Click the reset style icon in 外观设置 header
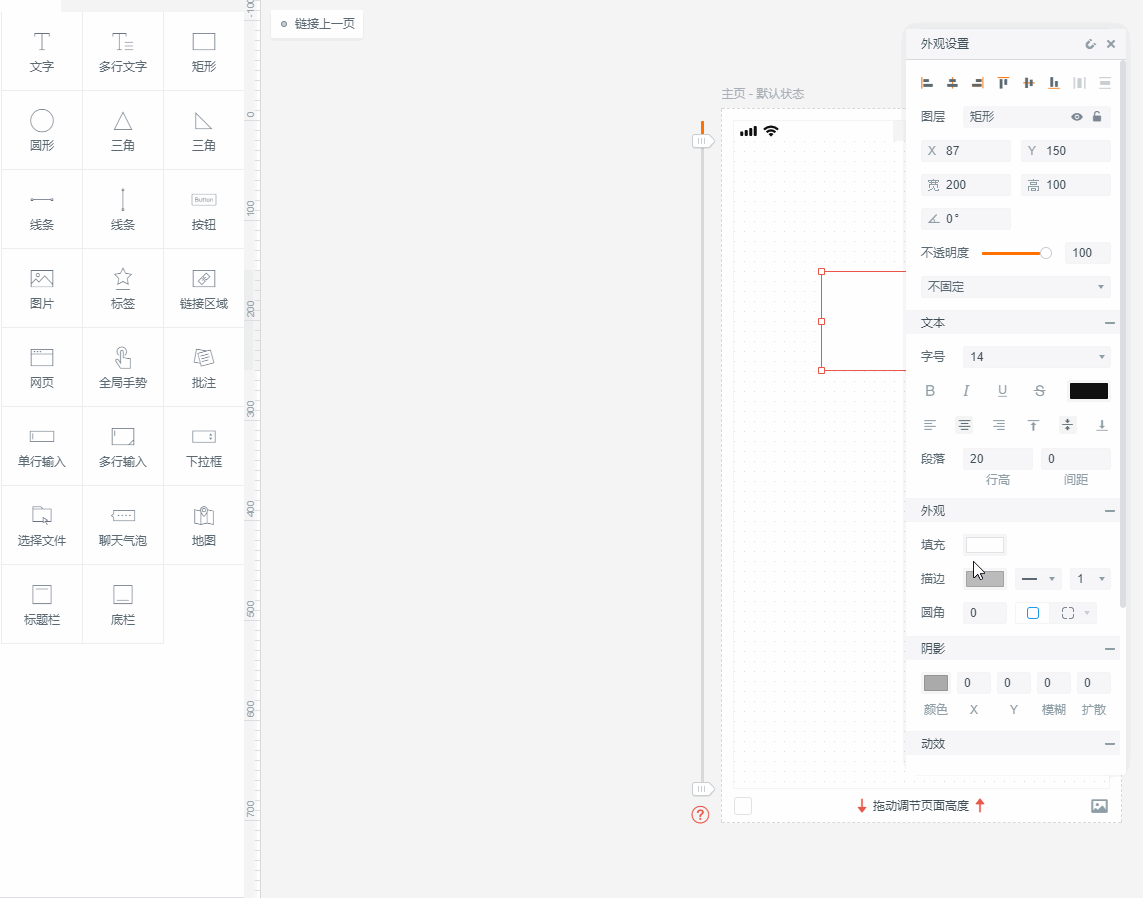 point(1090,44)
